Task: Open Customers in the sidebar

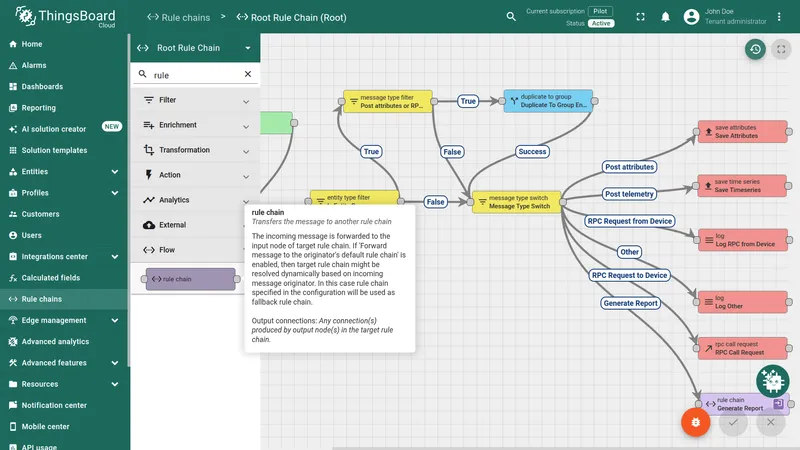Action: coord(64,214)
